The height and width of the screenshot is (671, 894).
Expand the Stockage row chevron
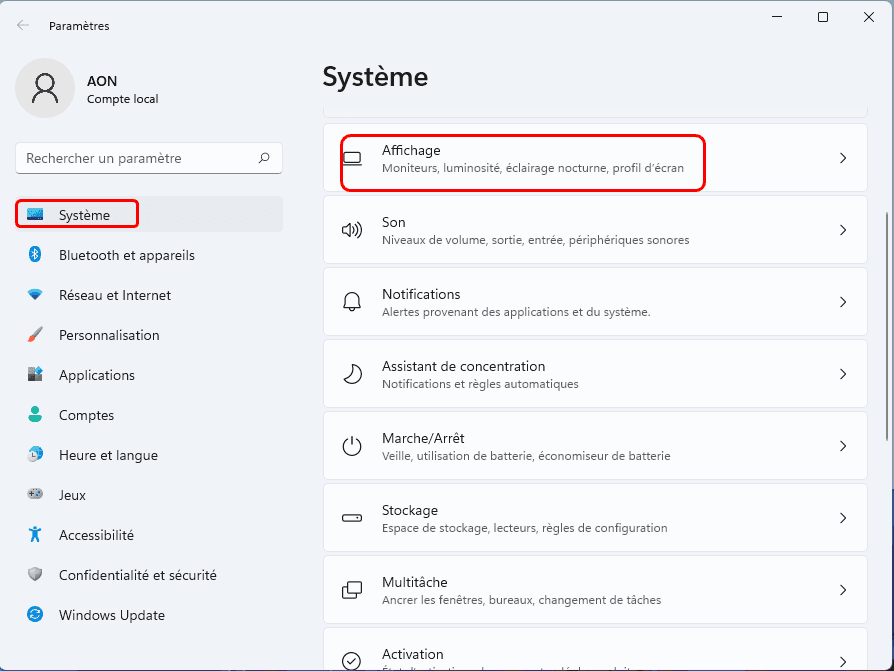[x=843, y=518]
